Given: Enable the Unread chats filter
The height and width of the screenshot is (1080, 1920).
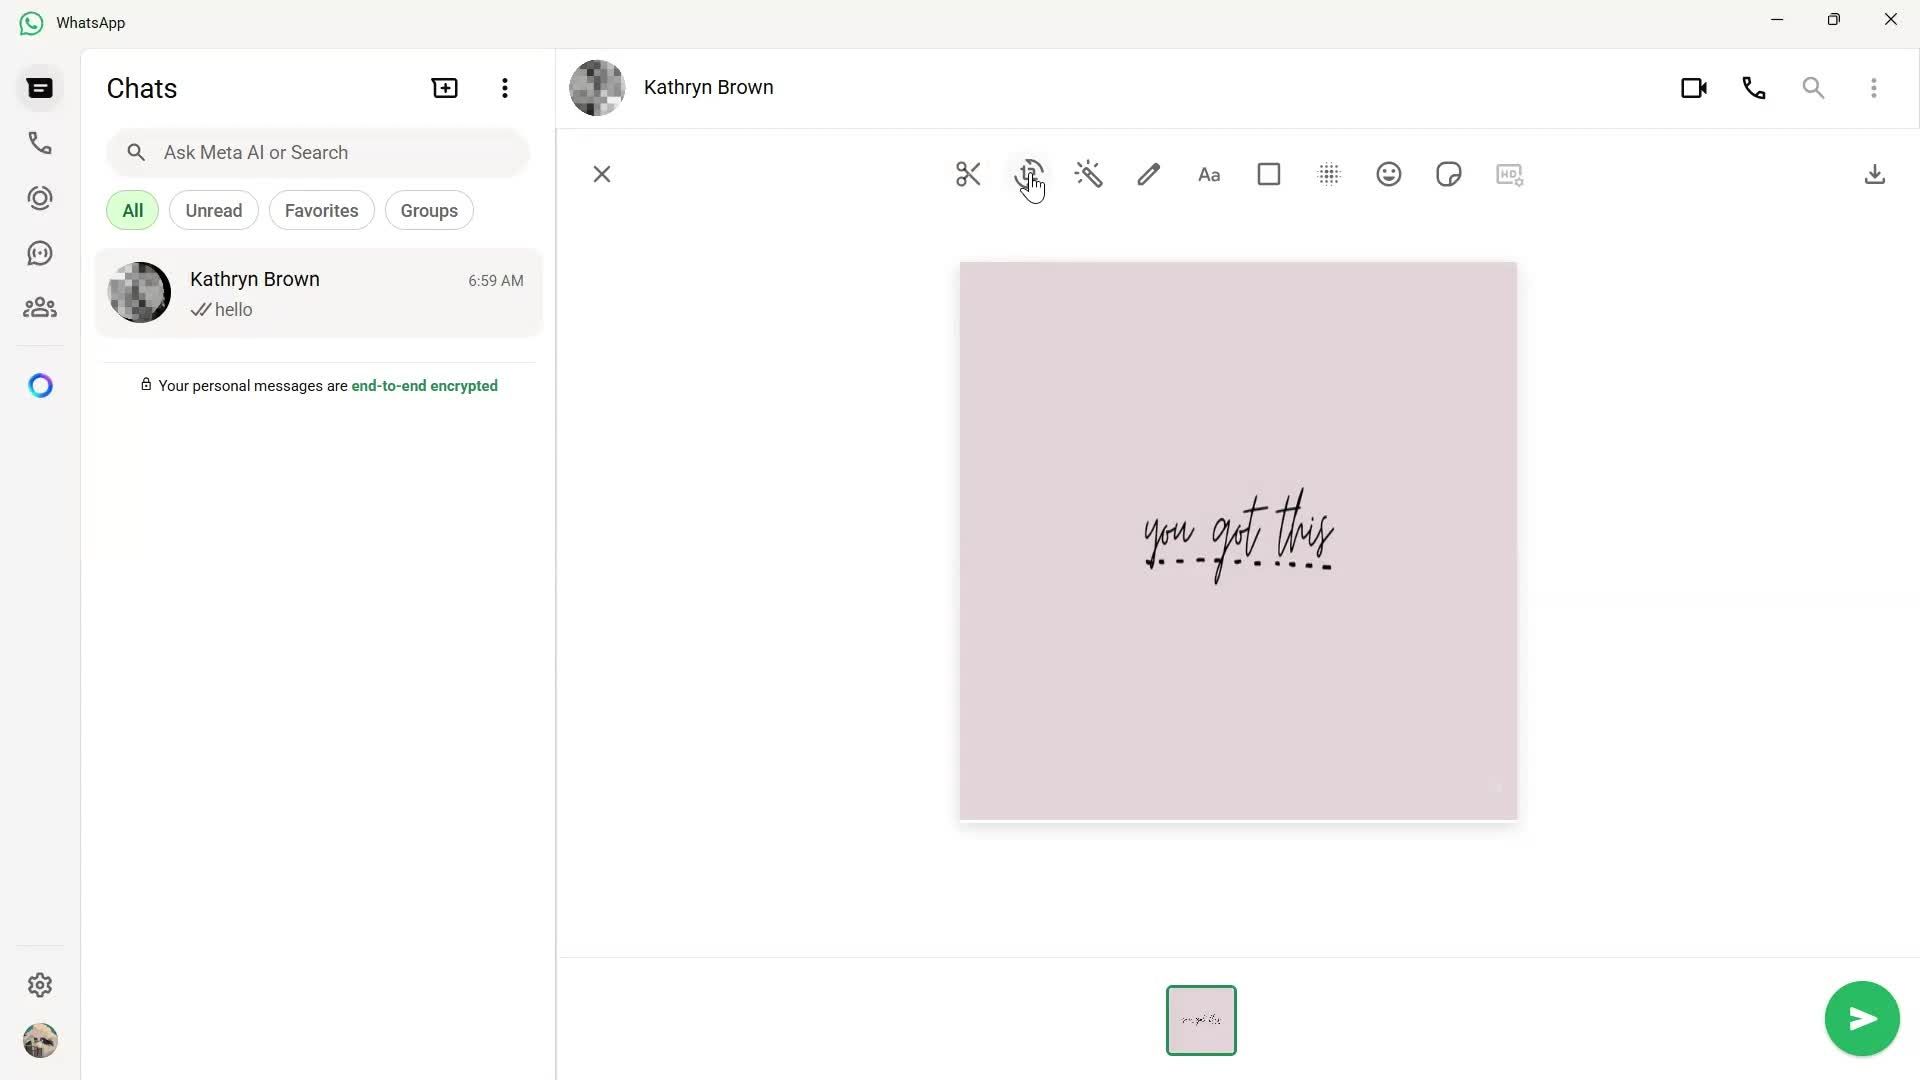Looking at the screenshot, I should coord(213,210).
